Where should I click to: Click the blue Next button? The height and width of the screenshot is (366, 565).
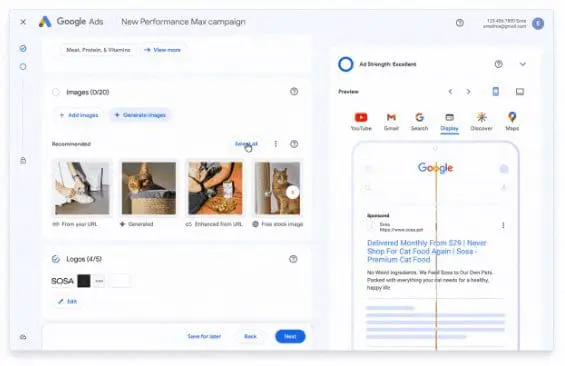pos(290,336)
